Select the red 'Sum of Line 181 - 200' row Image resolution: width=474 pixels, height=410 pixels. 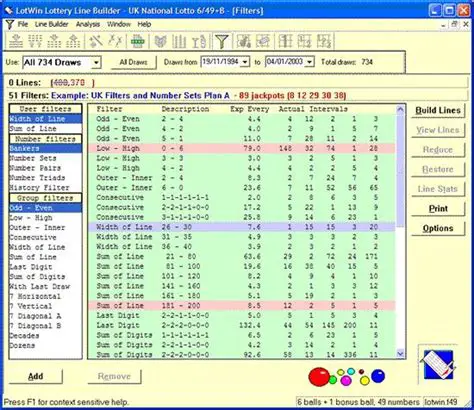pos(242,306)
